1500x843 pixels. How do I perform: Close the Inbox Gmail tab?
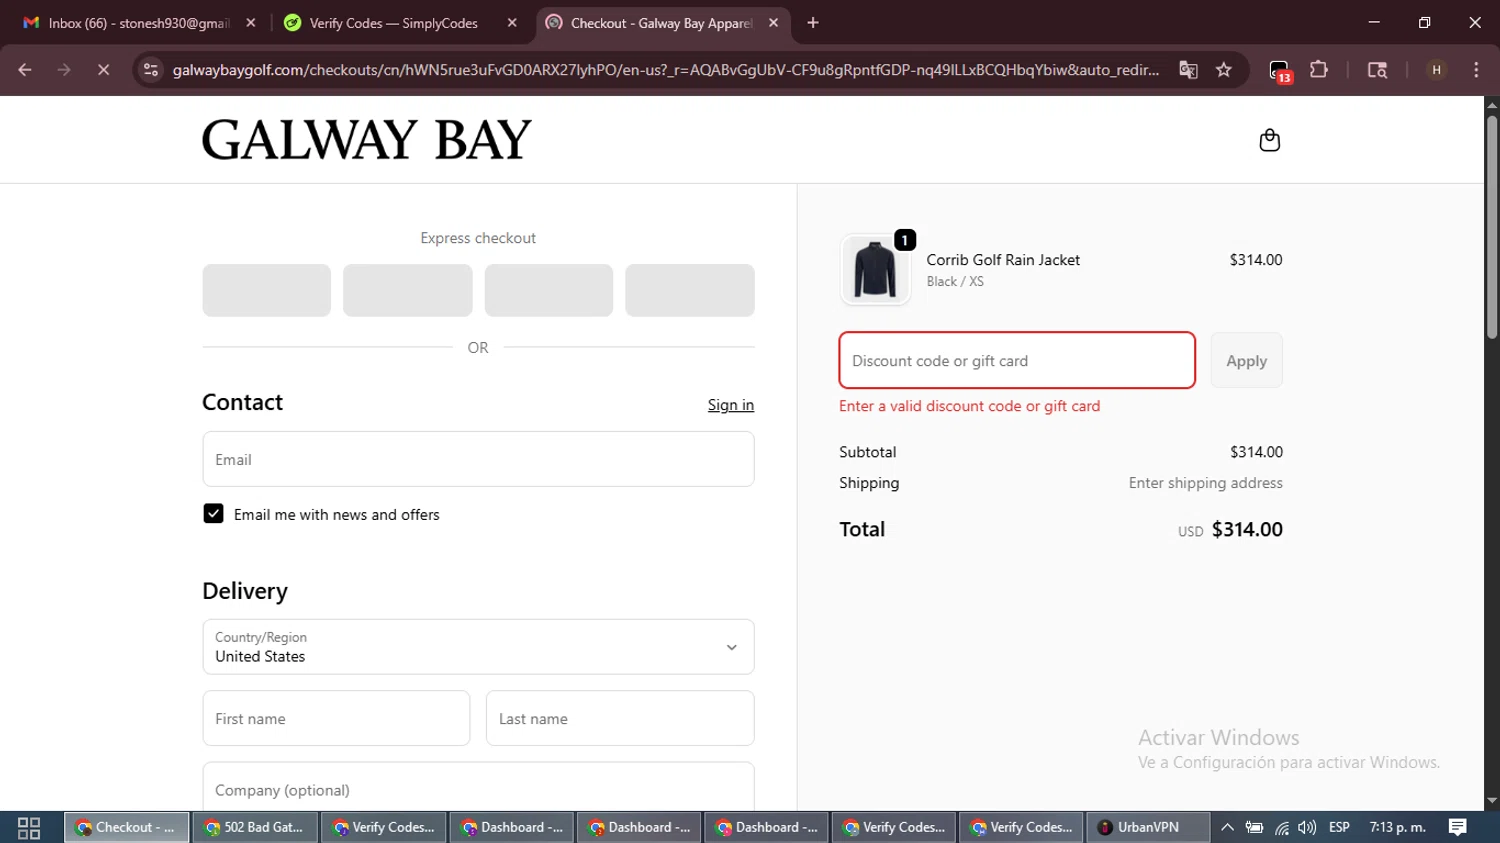point(251,23)
